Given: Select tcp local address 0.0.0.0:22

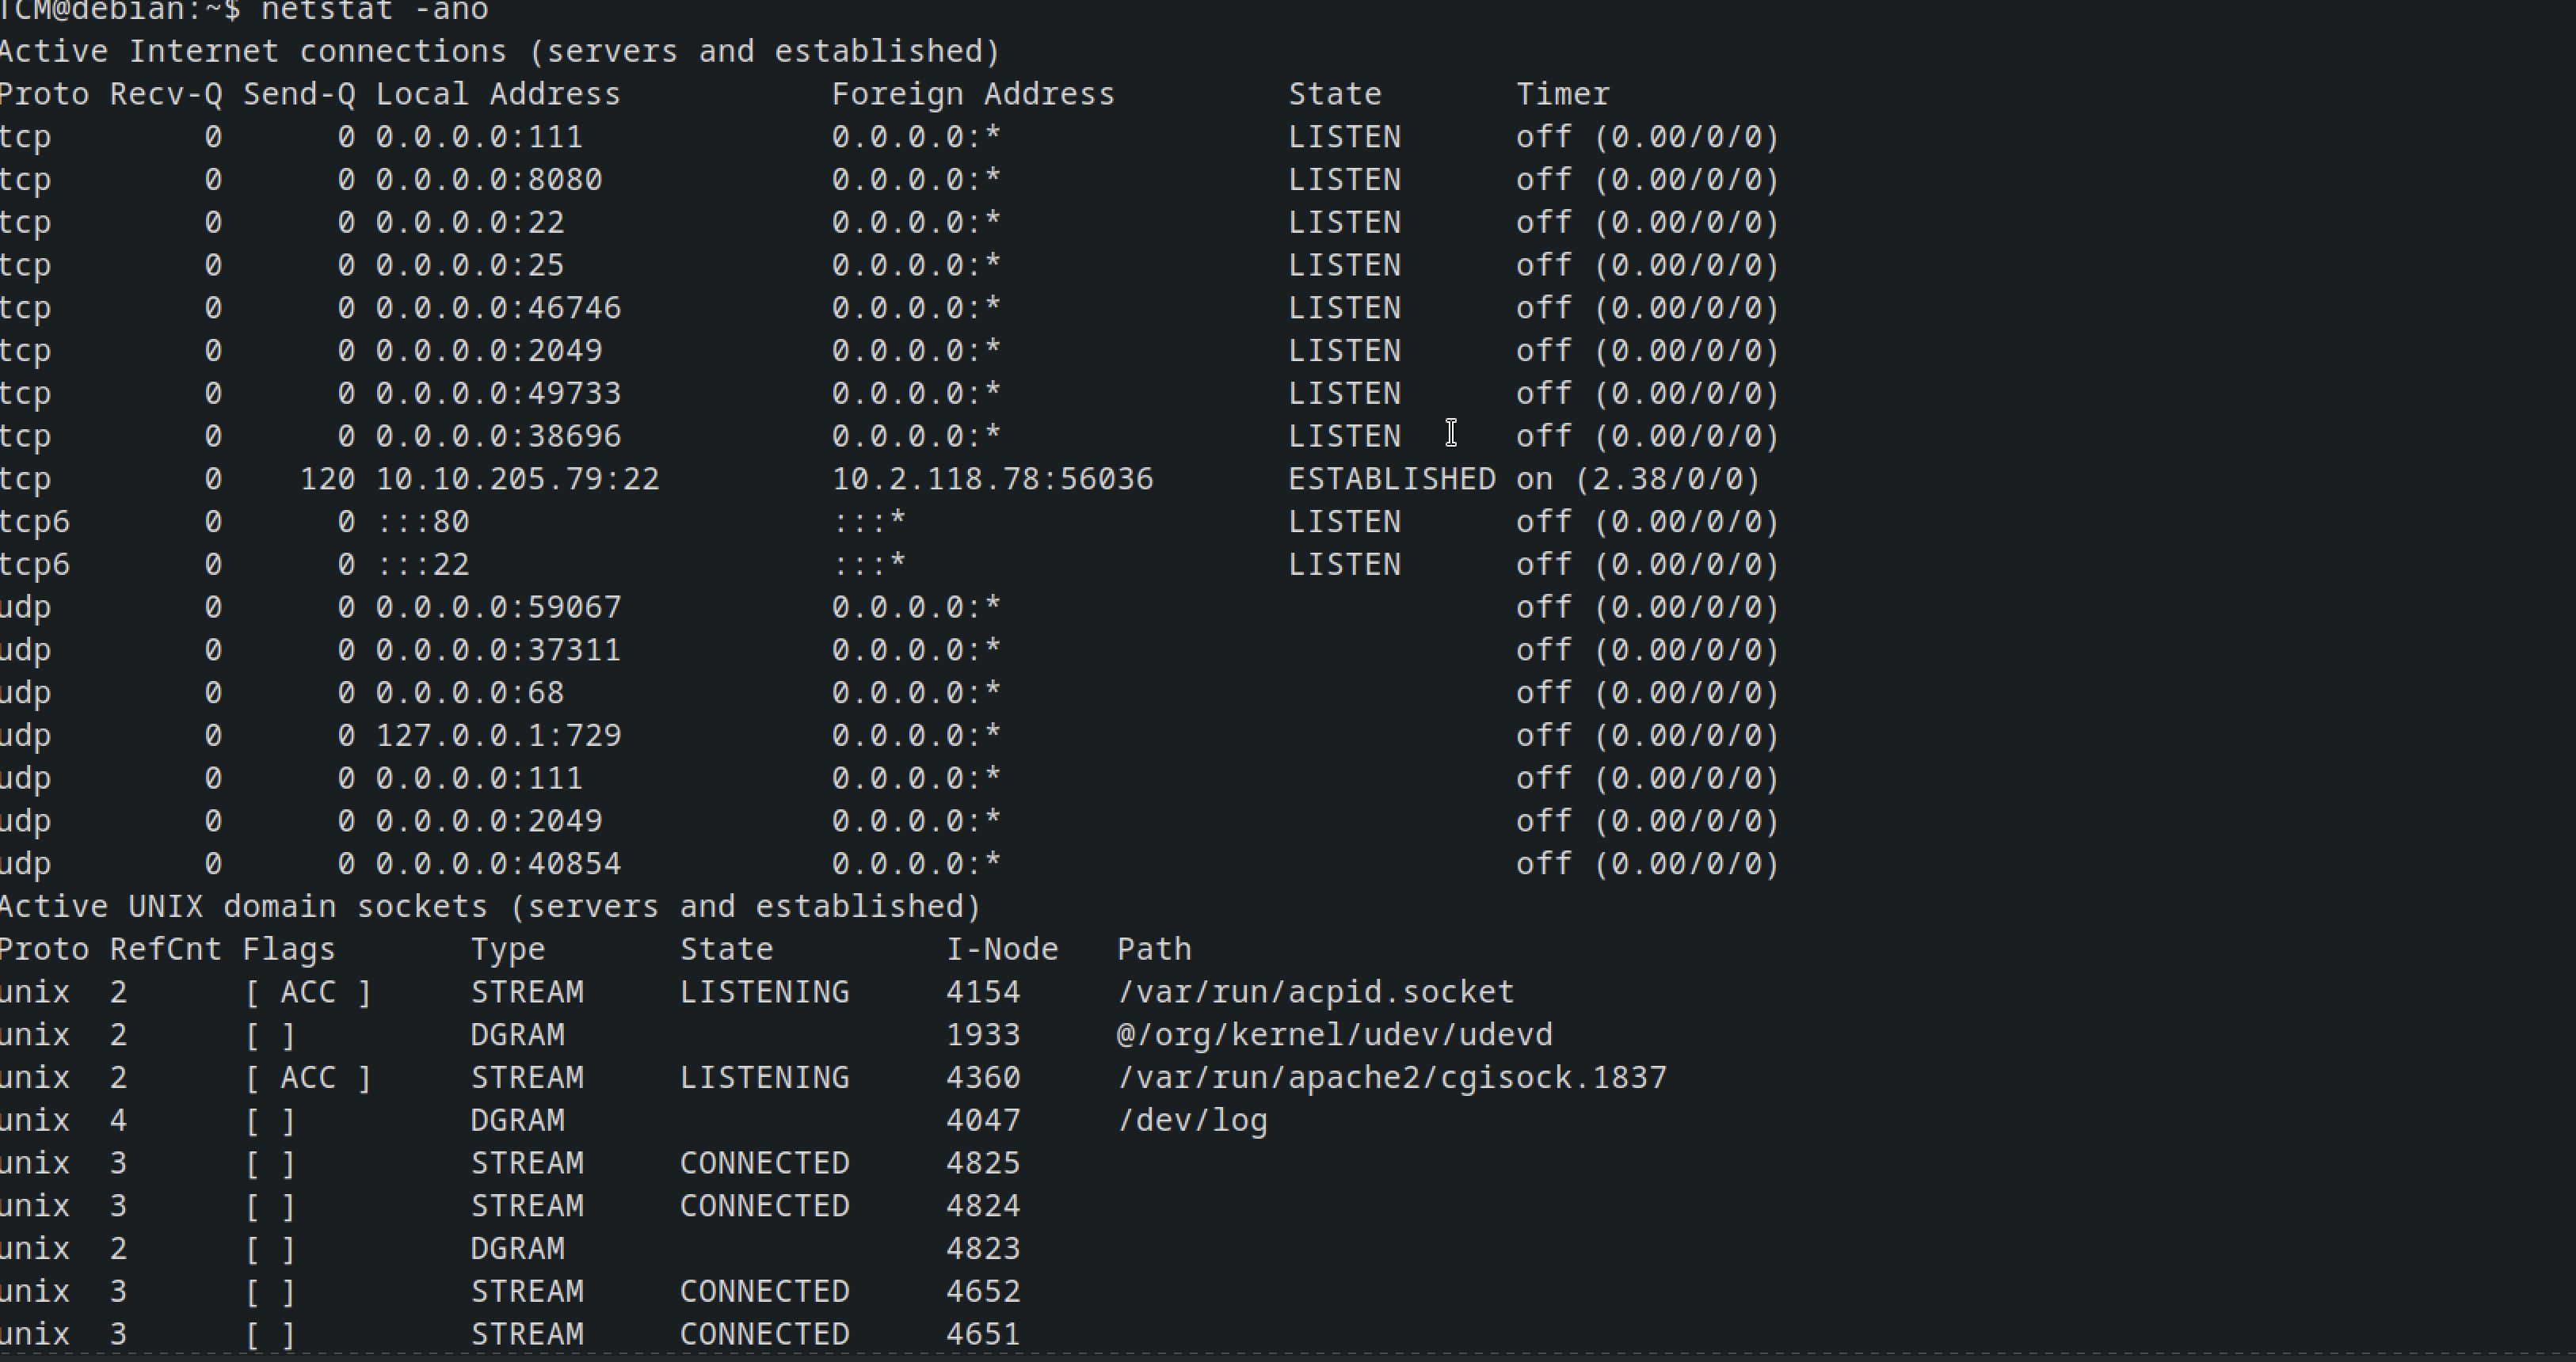Looking at the screenshot, I should tap(470, 222).
